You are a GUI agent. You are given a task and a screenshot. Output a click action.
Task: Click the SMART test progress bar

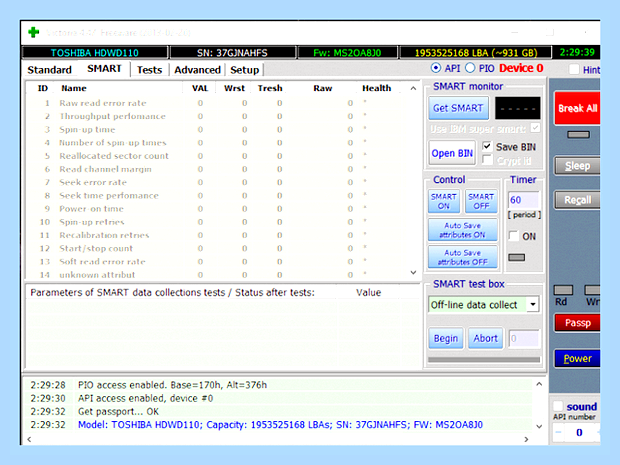[x=484, y=360]
